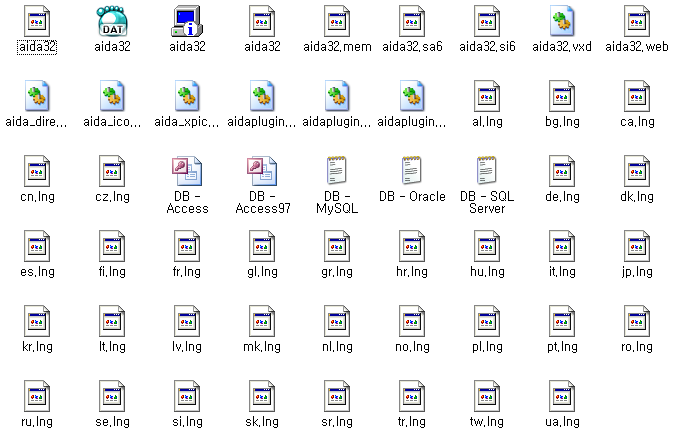Click the aida32.sa6 file icon
688x448 pixels.
pos(412,21)
